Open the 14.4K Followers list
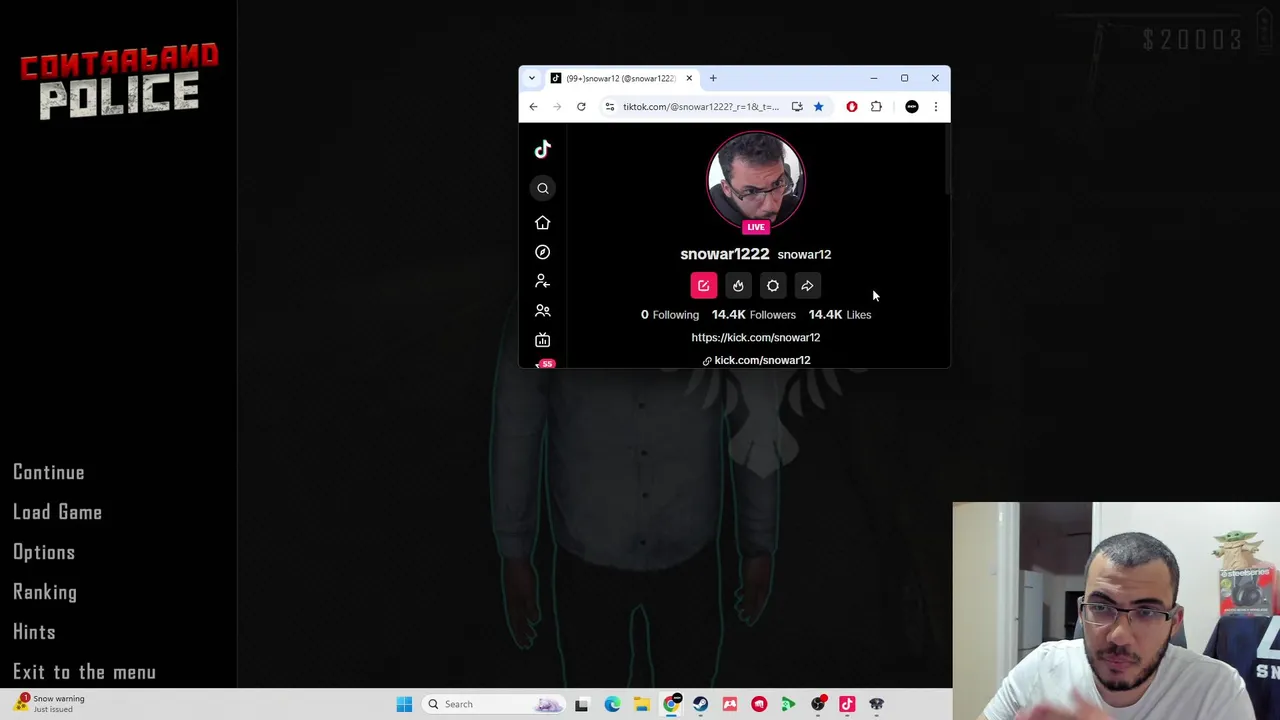 [x=754, y=314]
